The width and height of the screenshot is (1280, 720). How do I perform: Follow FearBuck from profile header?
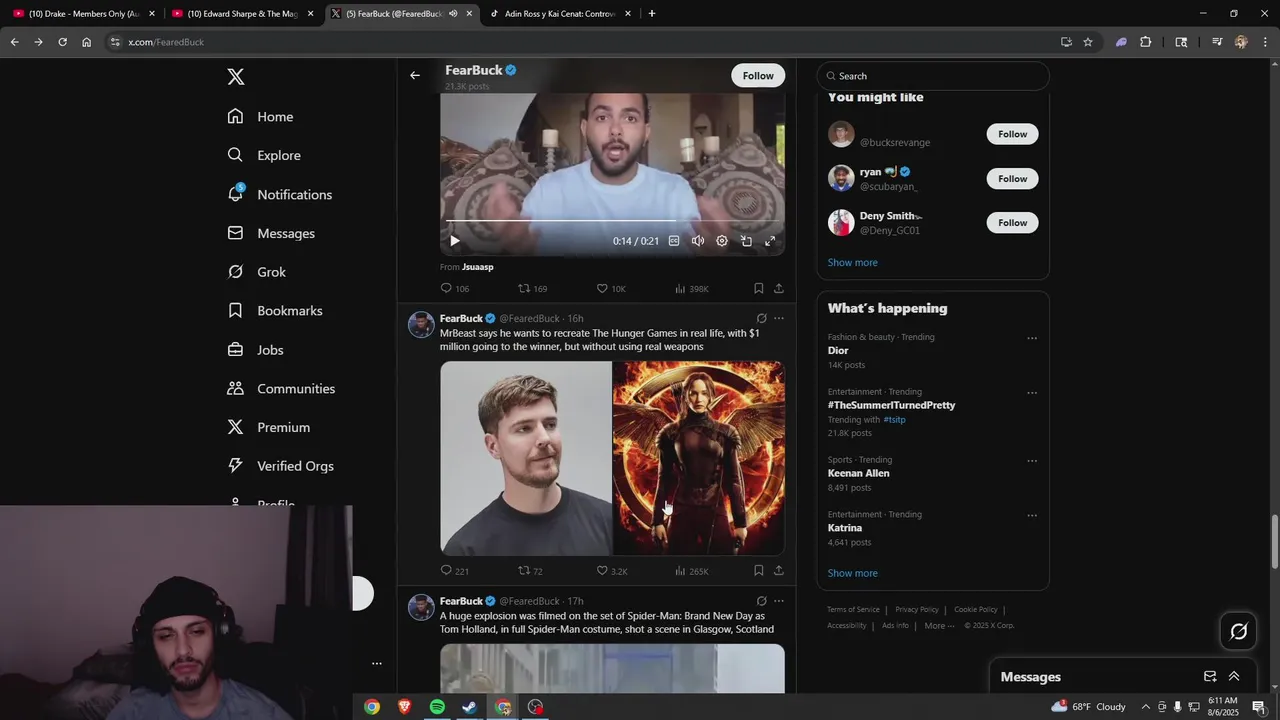(758, 76)
